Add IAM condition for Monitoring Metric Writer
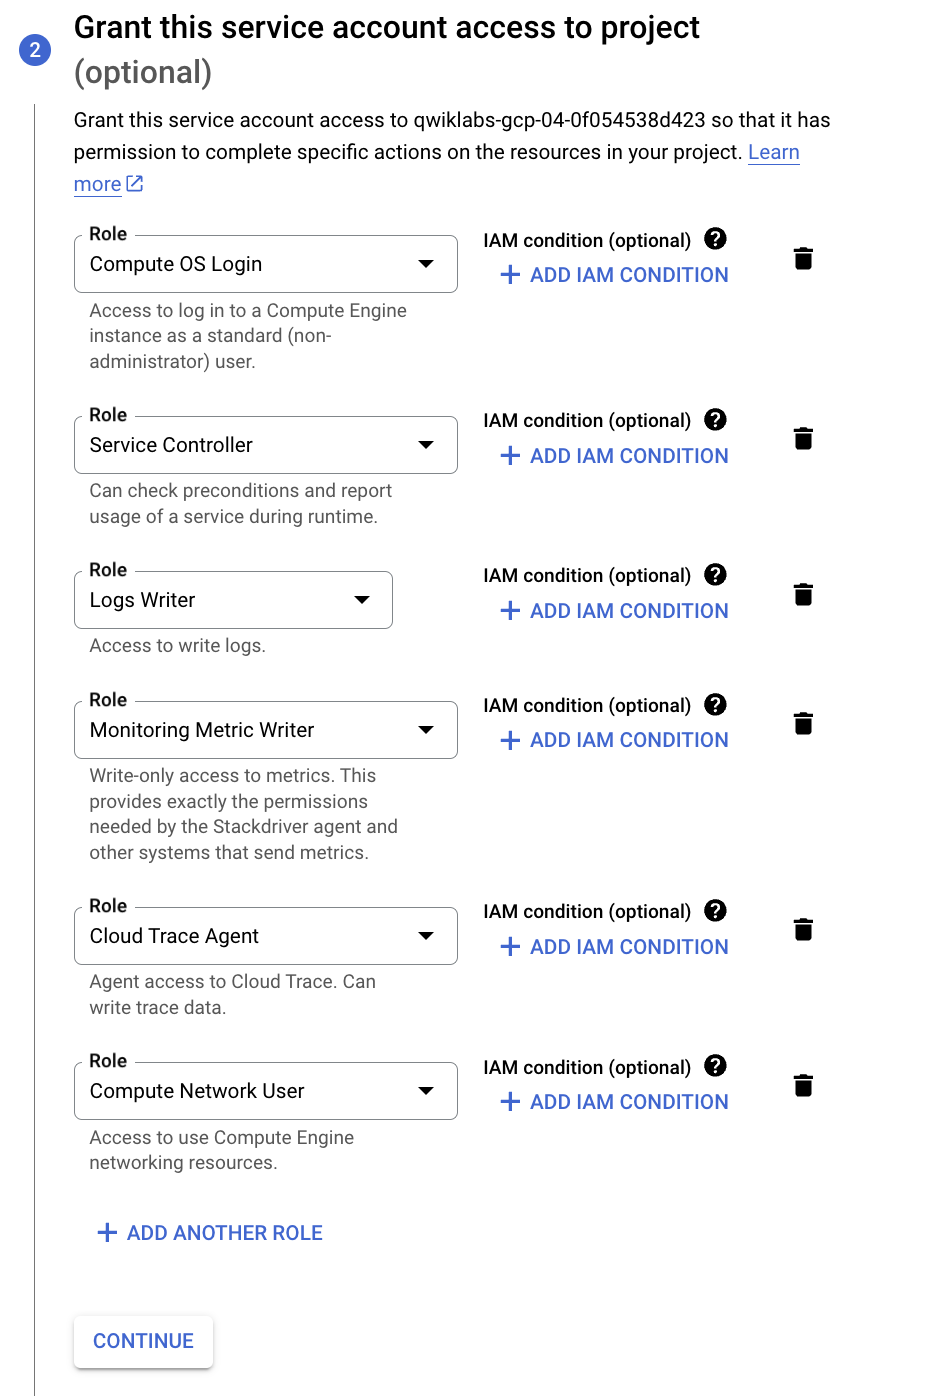The width and height of the screenshot is (936, 1396). pyautogui.click(x=614, y=740)
